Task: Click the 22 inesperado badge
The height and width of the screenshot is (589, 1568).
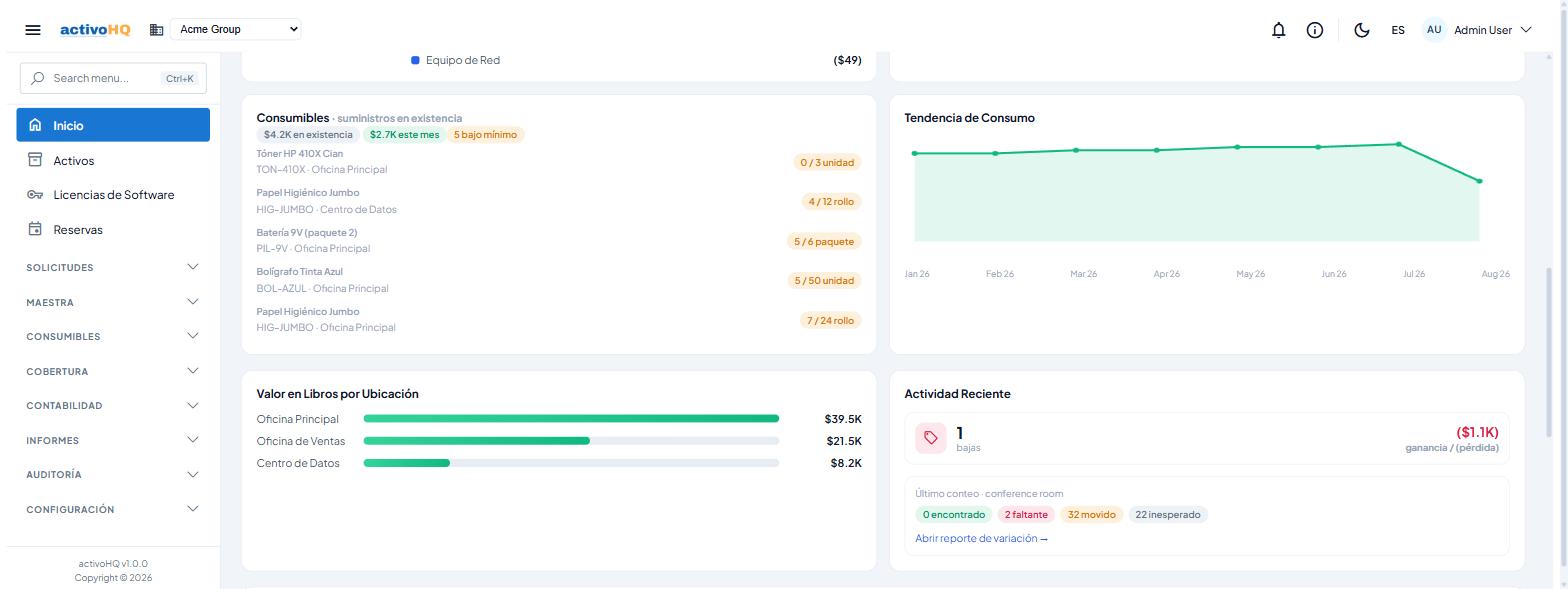Action: click(x=1168, y=514)
